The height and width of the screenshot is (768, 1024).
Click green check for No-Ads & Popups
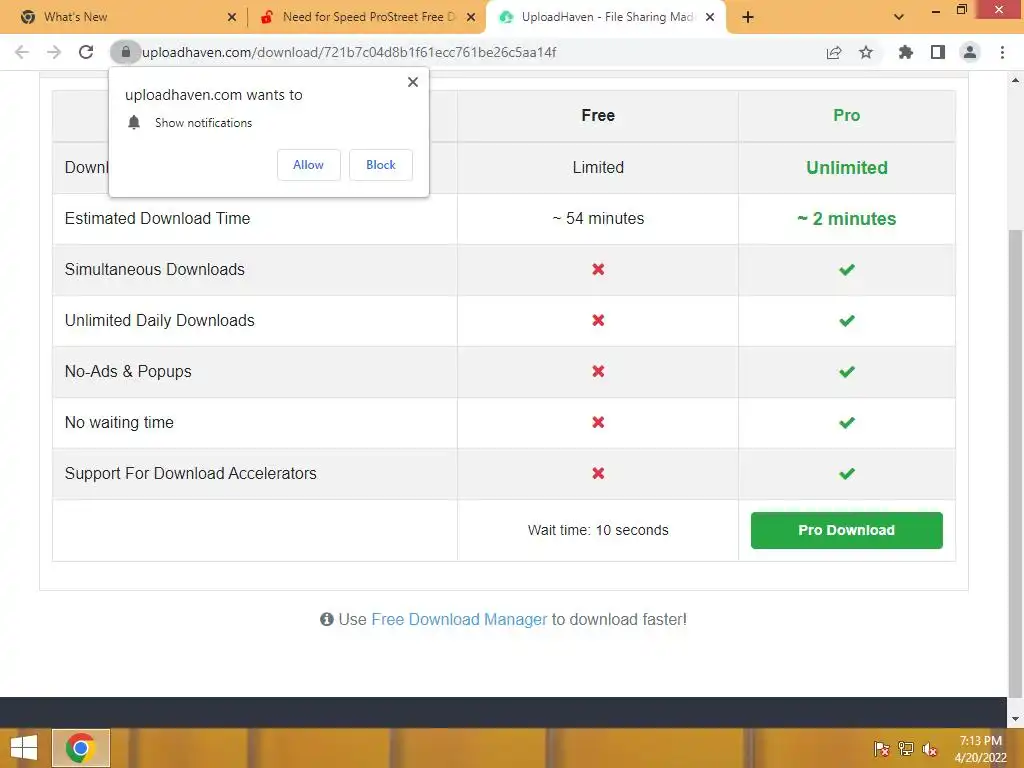click(x=847, y=372)
